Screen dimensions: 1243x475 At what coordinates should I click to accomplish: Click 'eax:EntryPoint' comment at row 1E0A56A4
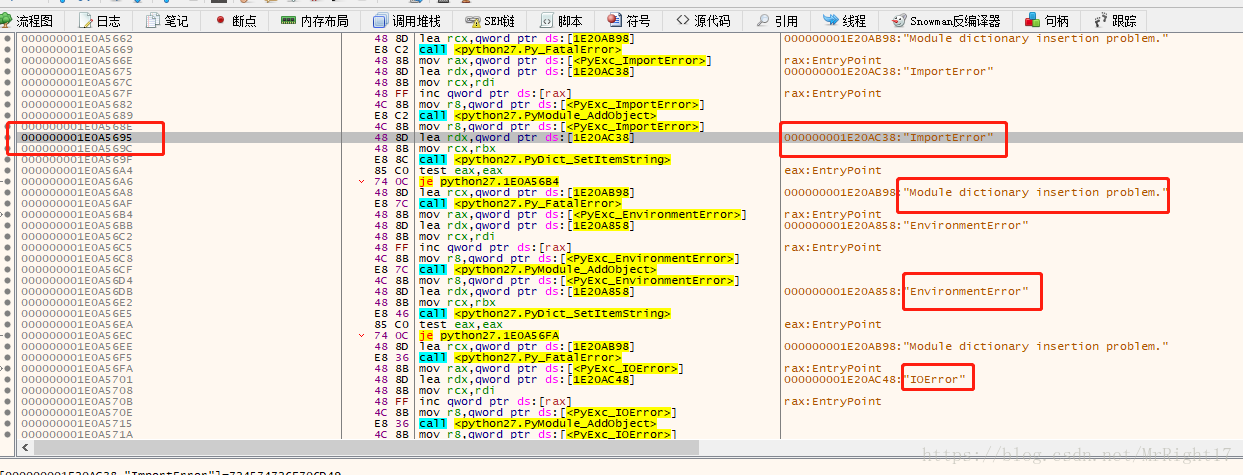pos(833,170)
